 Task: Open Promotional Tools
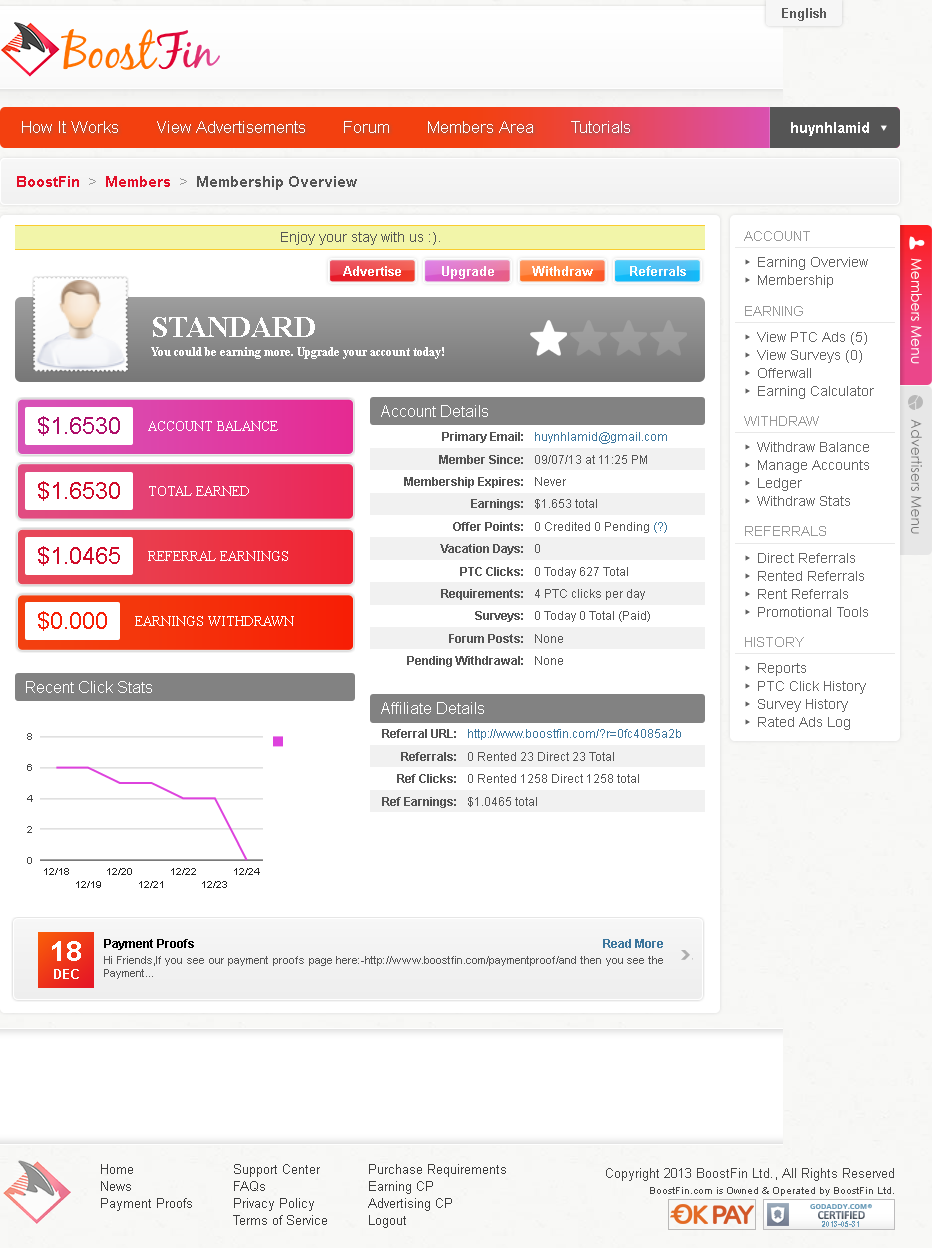tap(812, 612)
